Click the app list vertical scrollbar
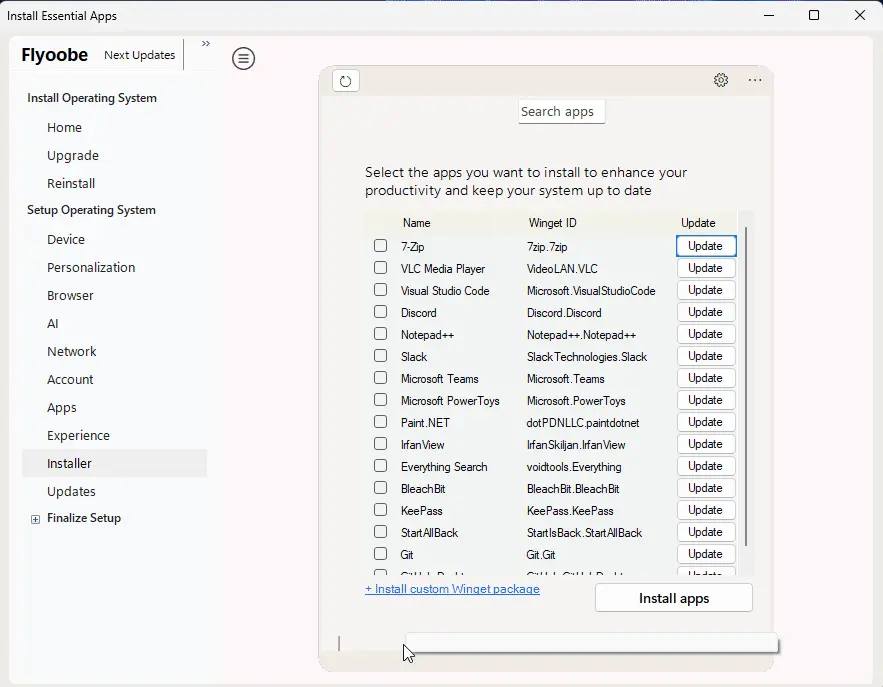883x687 pixels. pyautogui.click(x=746, y=390)
